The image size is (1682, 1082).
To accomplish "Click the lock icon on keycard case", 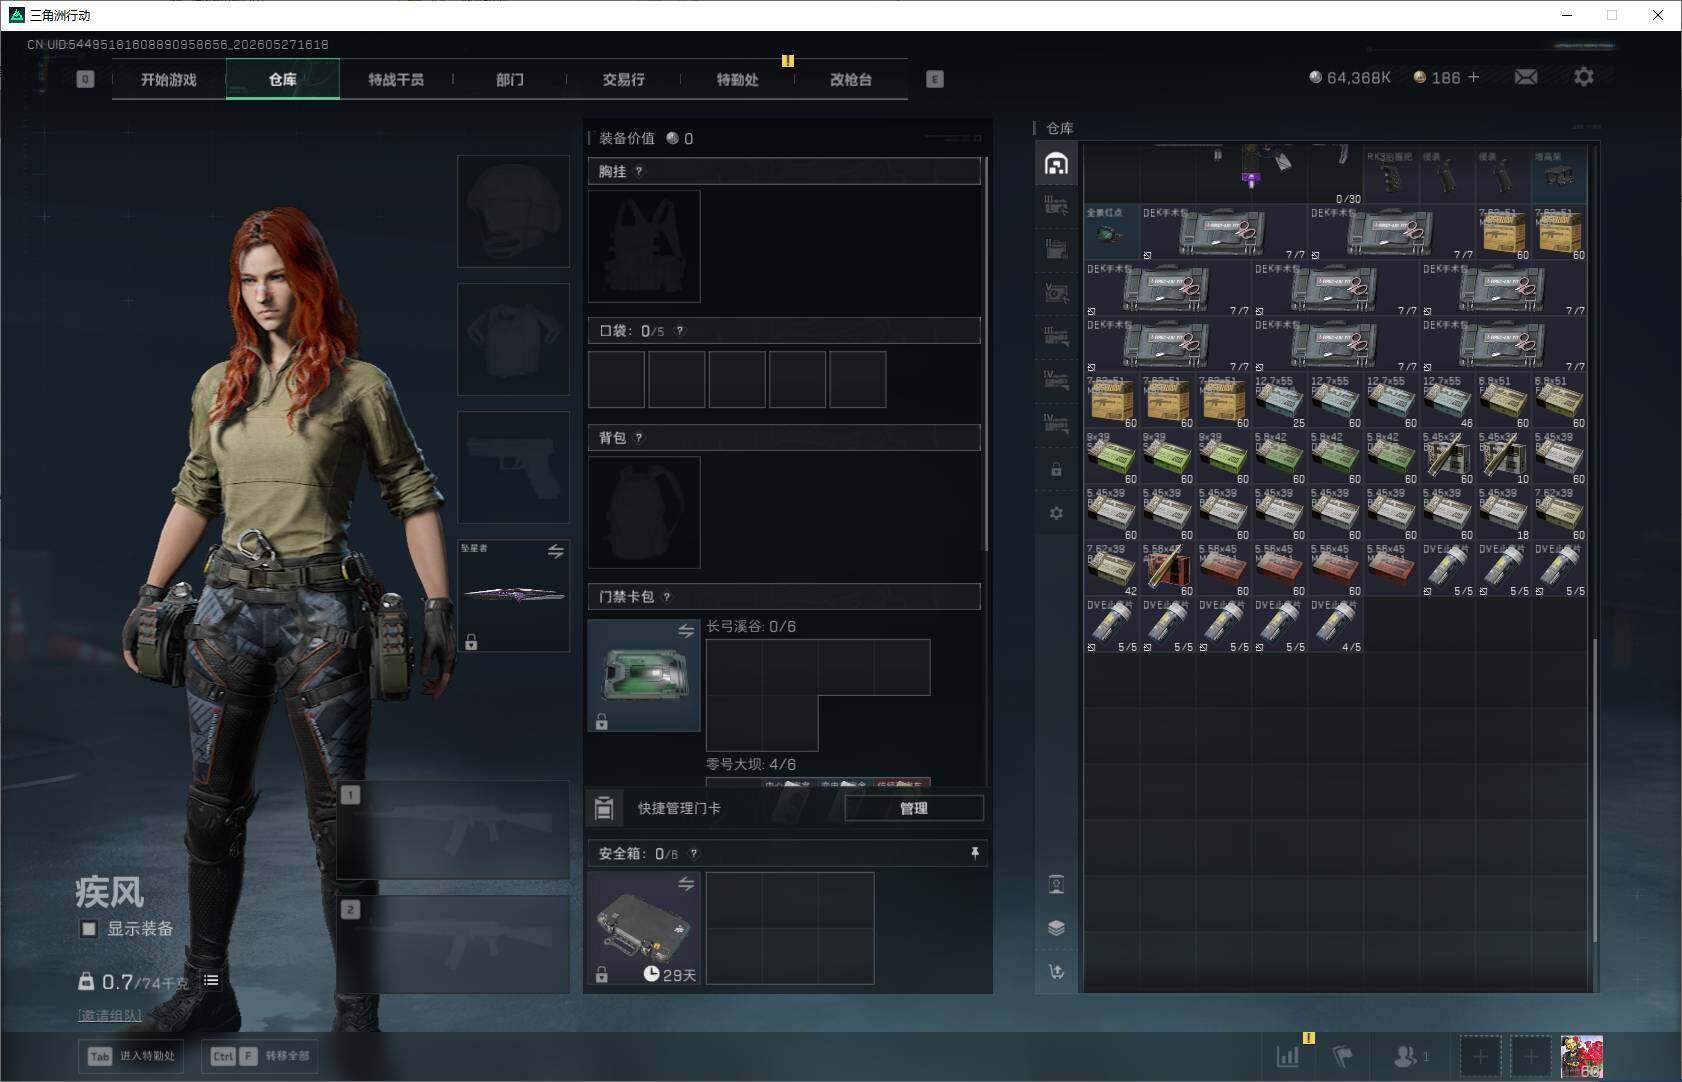I will tap(602, 722).
